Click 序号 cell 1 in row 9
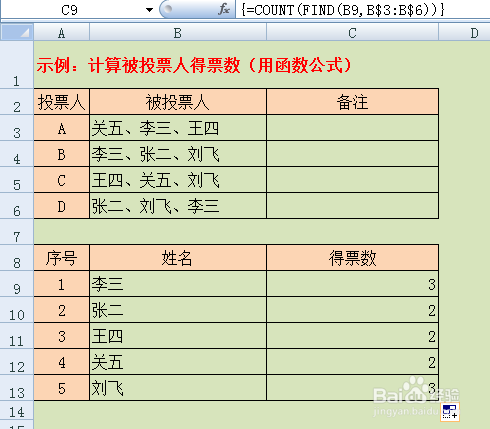 click(x=62, y=284)
